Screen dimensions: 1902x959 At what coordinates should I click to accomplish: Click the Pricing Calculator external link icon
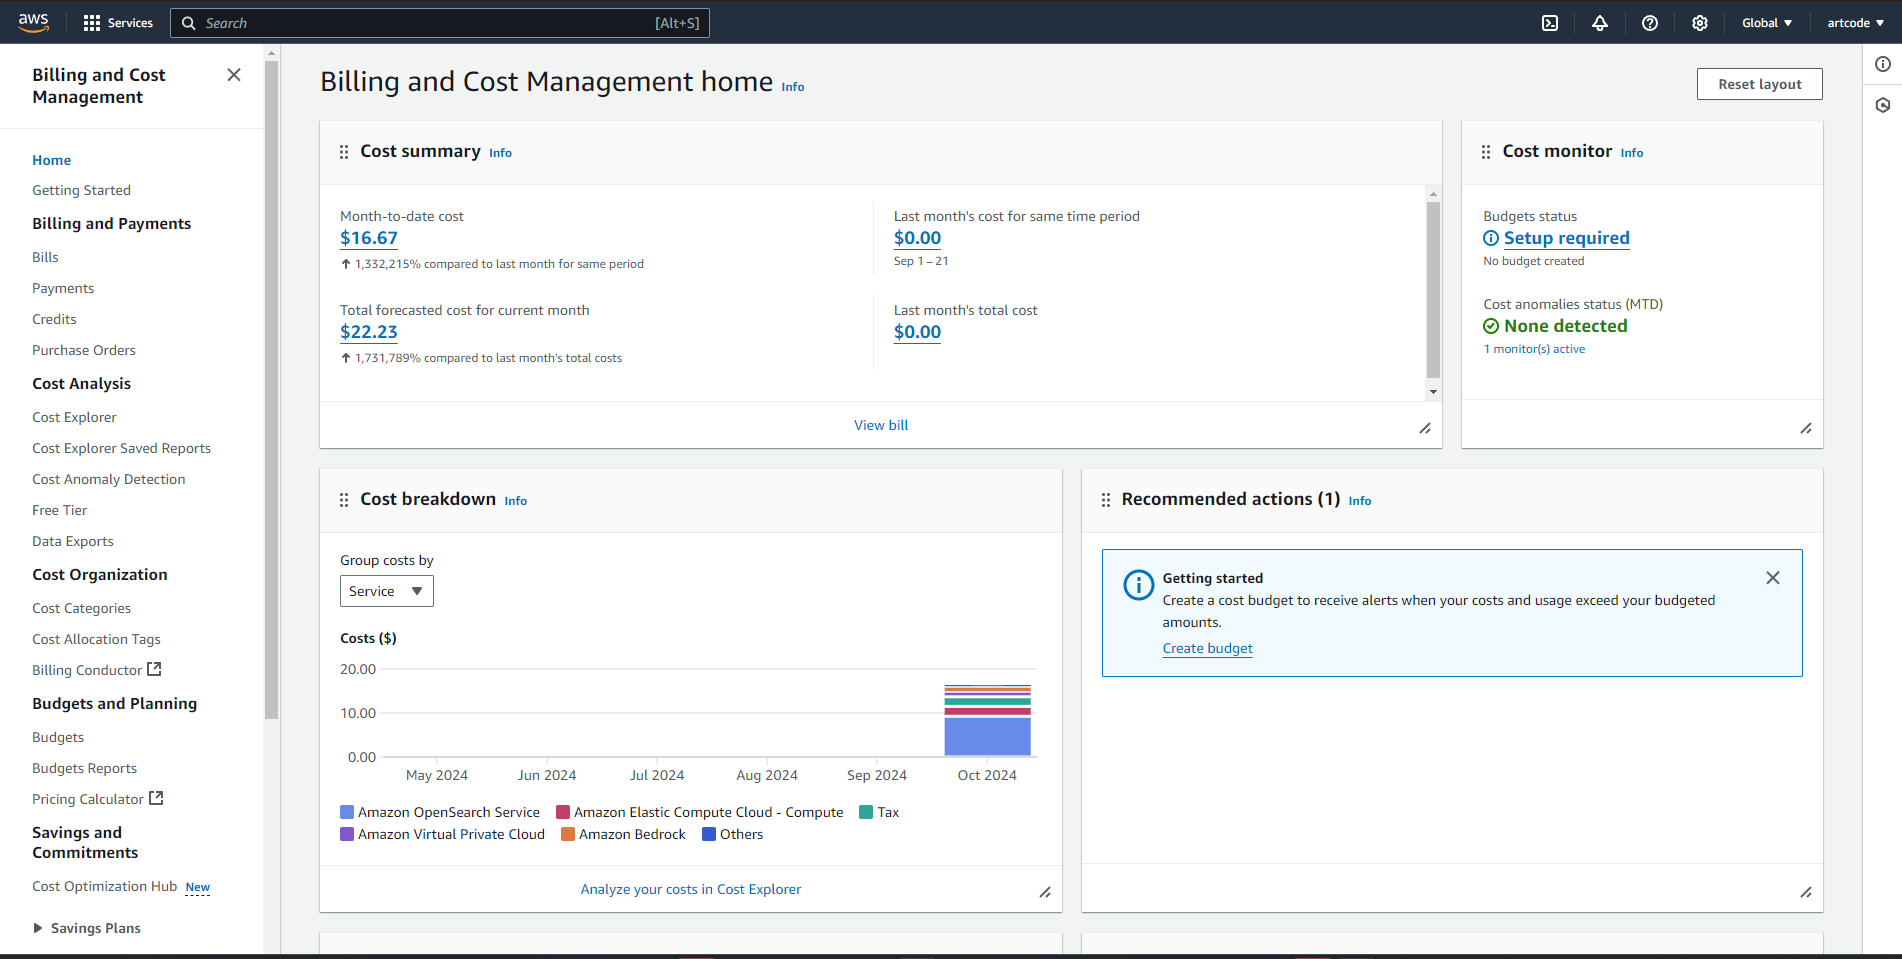coord(156,798)
